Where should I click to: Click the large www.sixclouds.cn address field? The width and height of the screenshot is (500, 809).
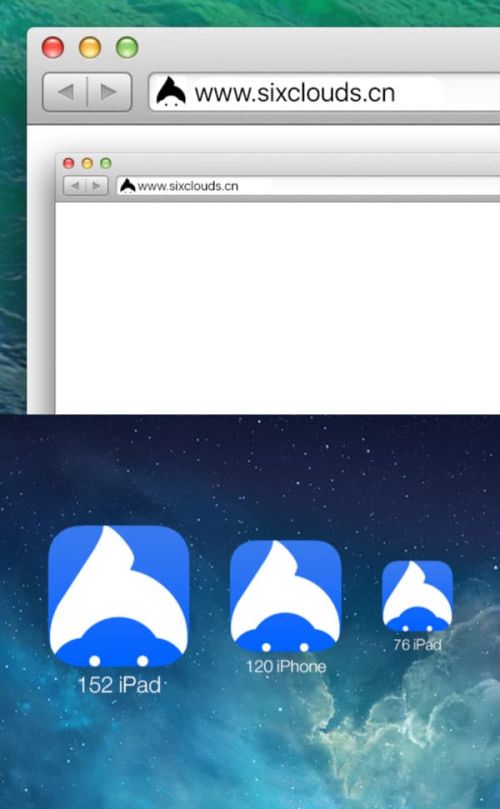[324, 92]
